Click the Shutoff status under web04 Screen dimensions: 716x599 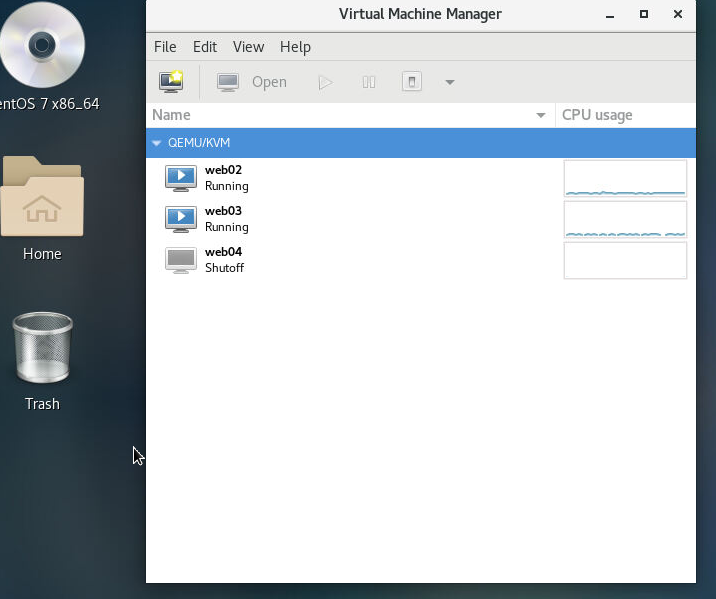224,268
